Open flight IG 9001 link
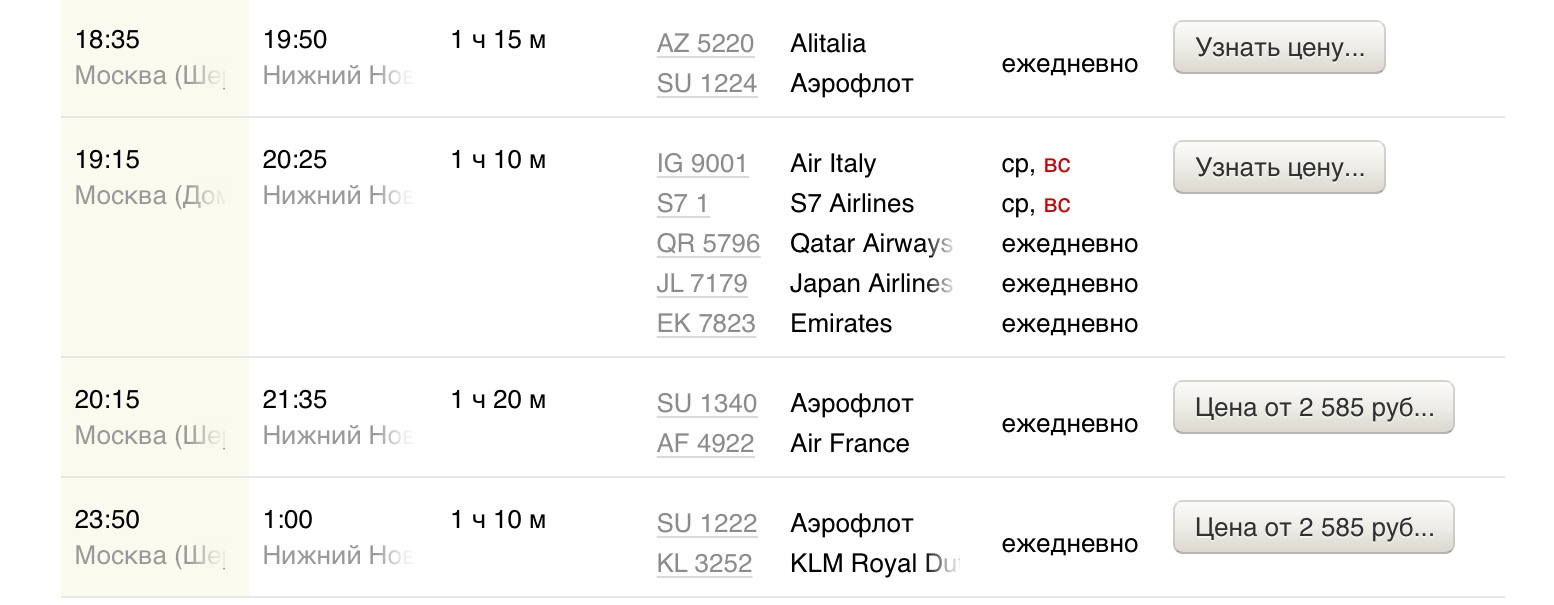Screen dimensions: 1554x605 pos(702,164)
